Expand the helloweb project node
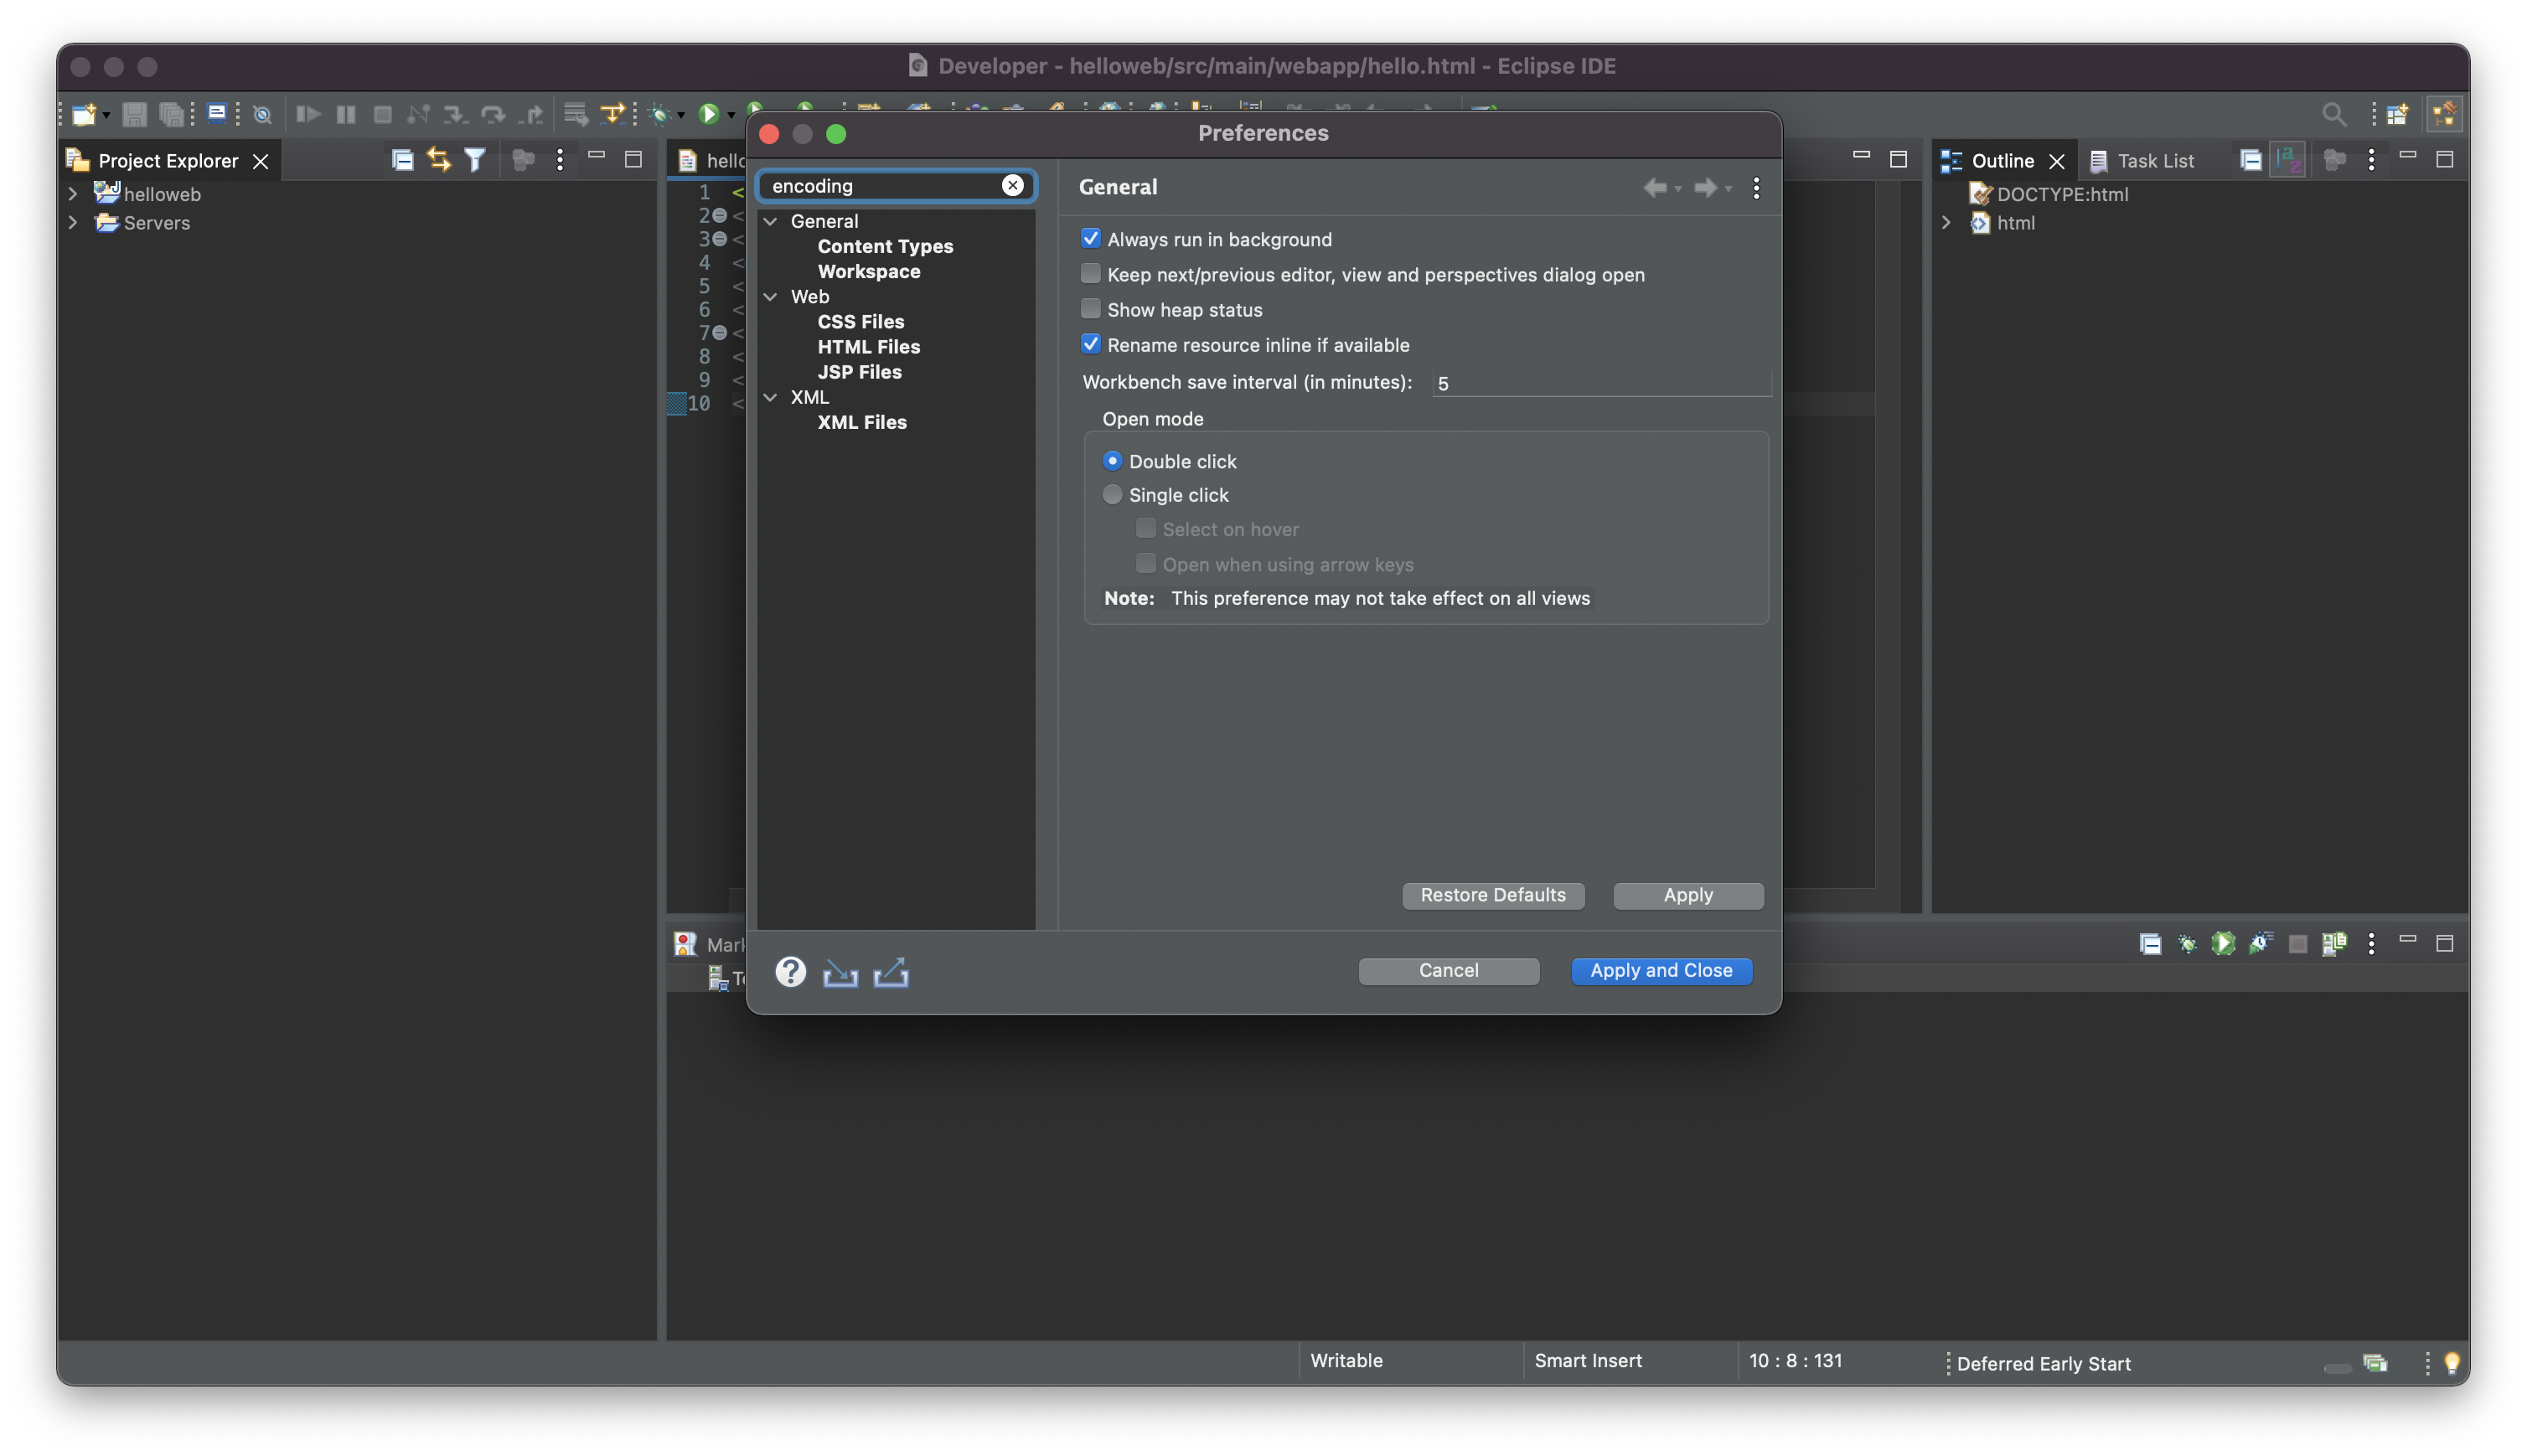Screen dimensions: 2527x1456 [x=72, y=194]
